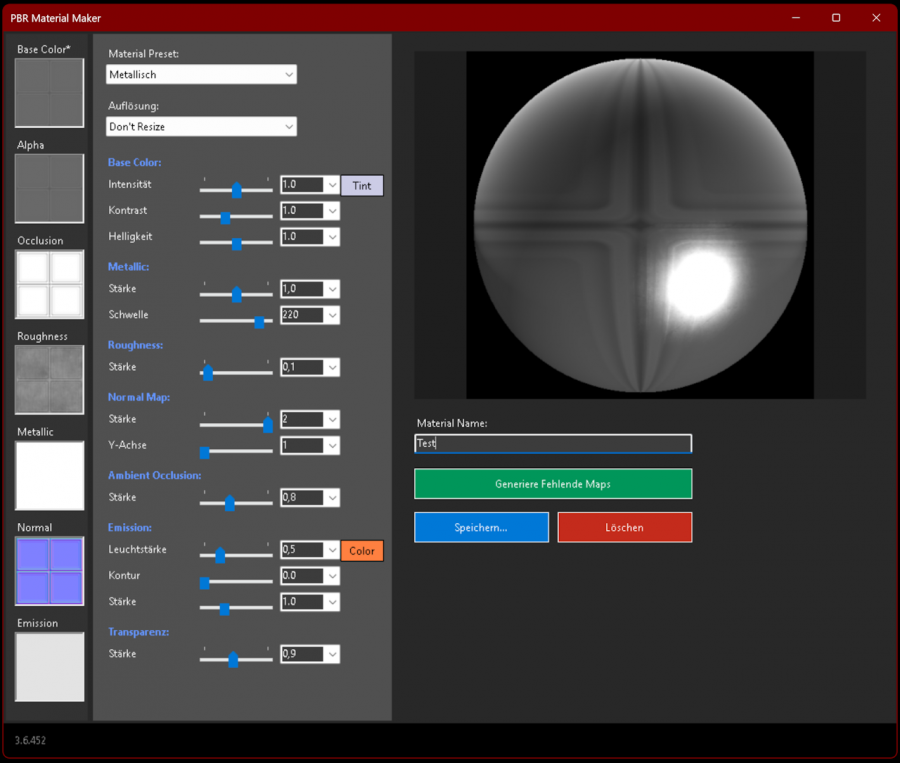Click the Metallic map thumbnail
This screenshot has width=900, height=763.
click(49, 475)
